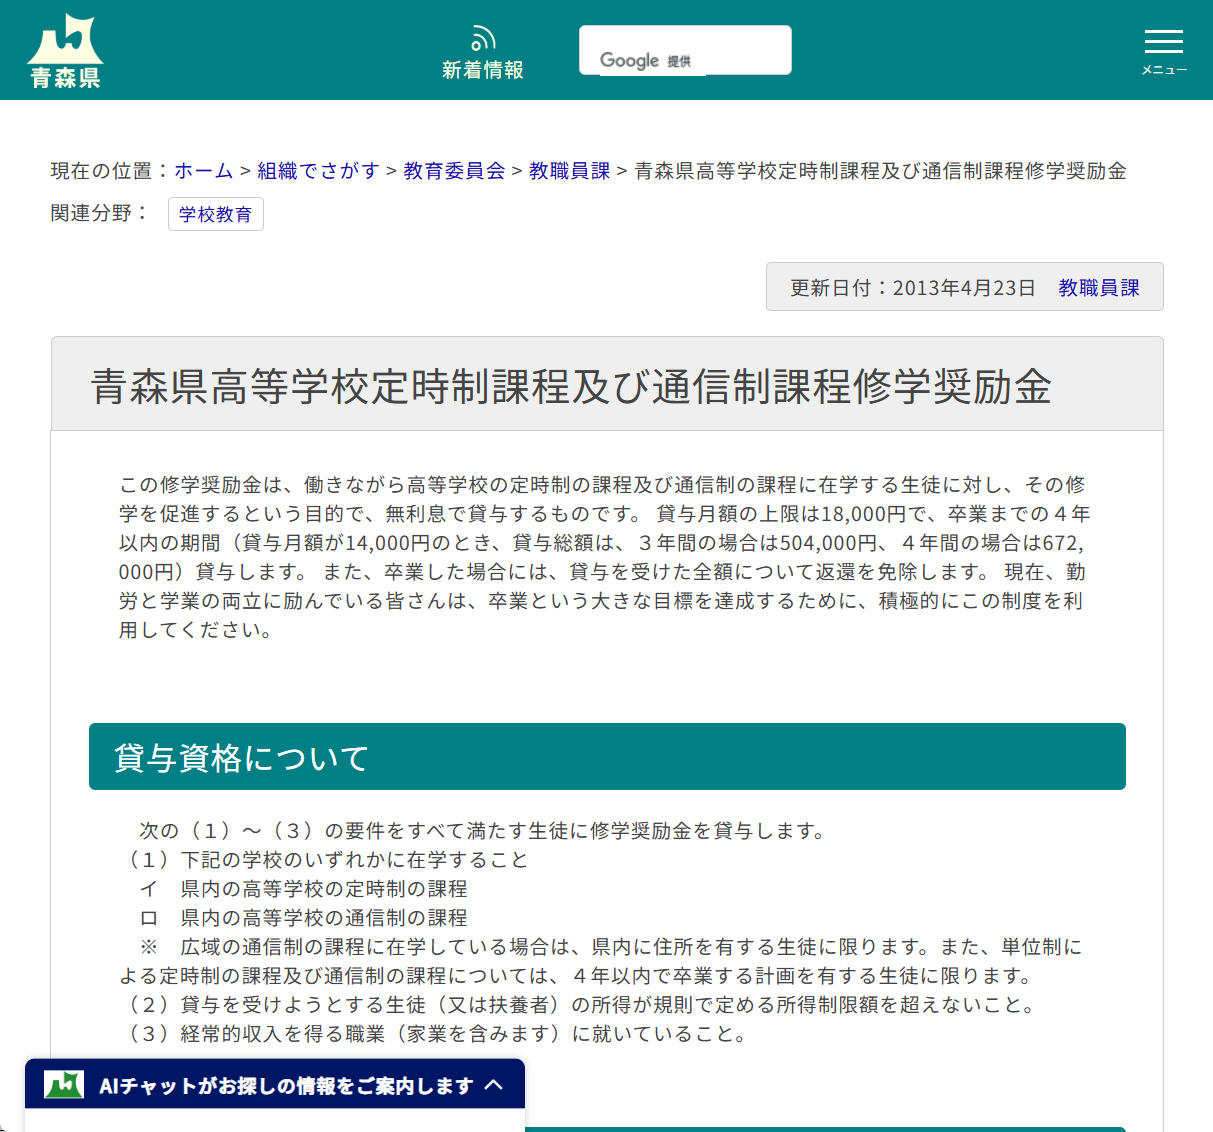1213x1132 pixels.
Task: Click the 新着情報 text label
Action: (x=483, y=69)
